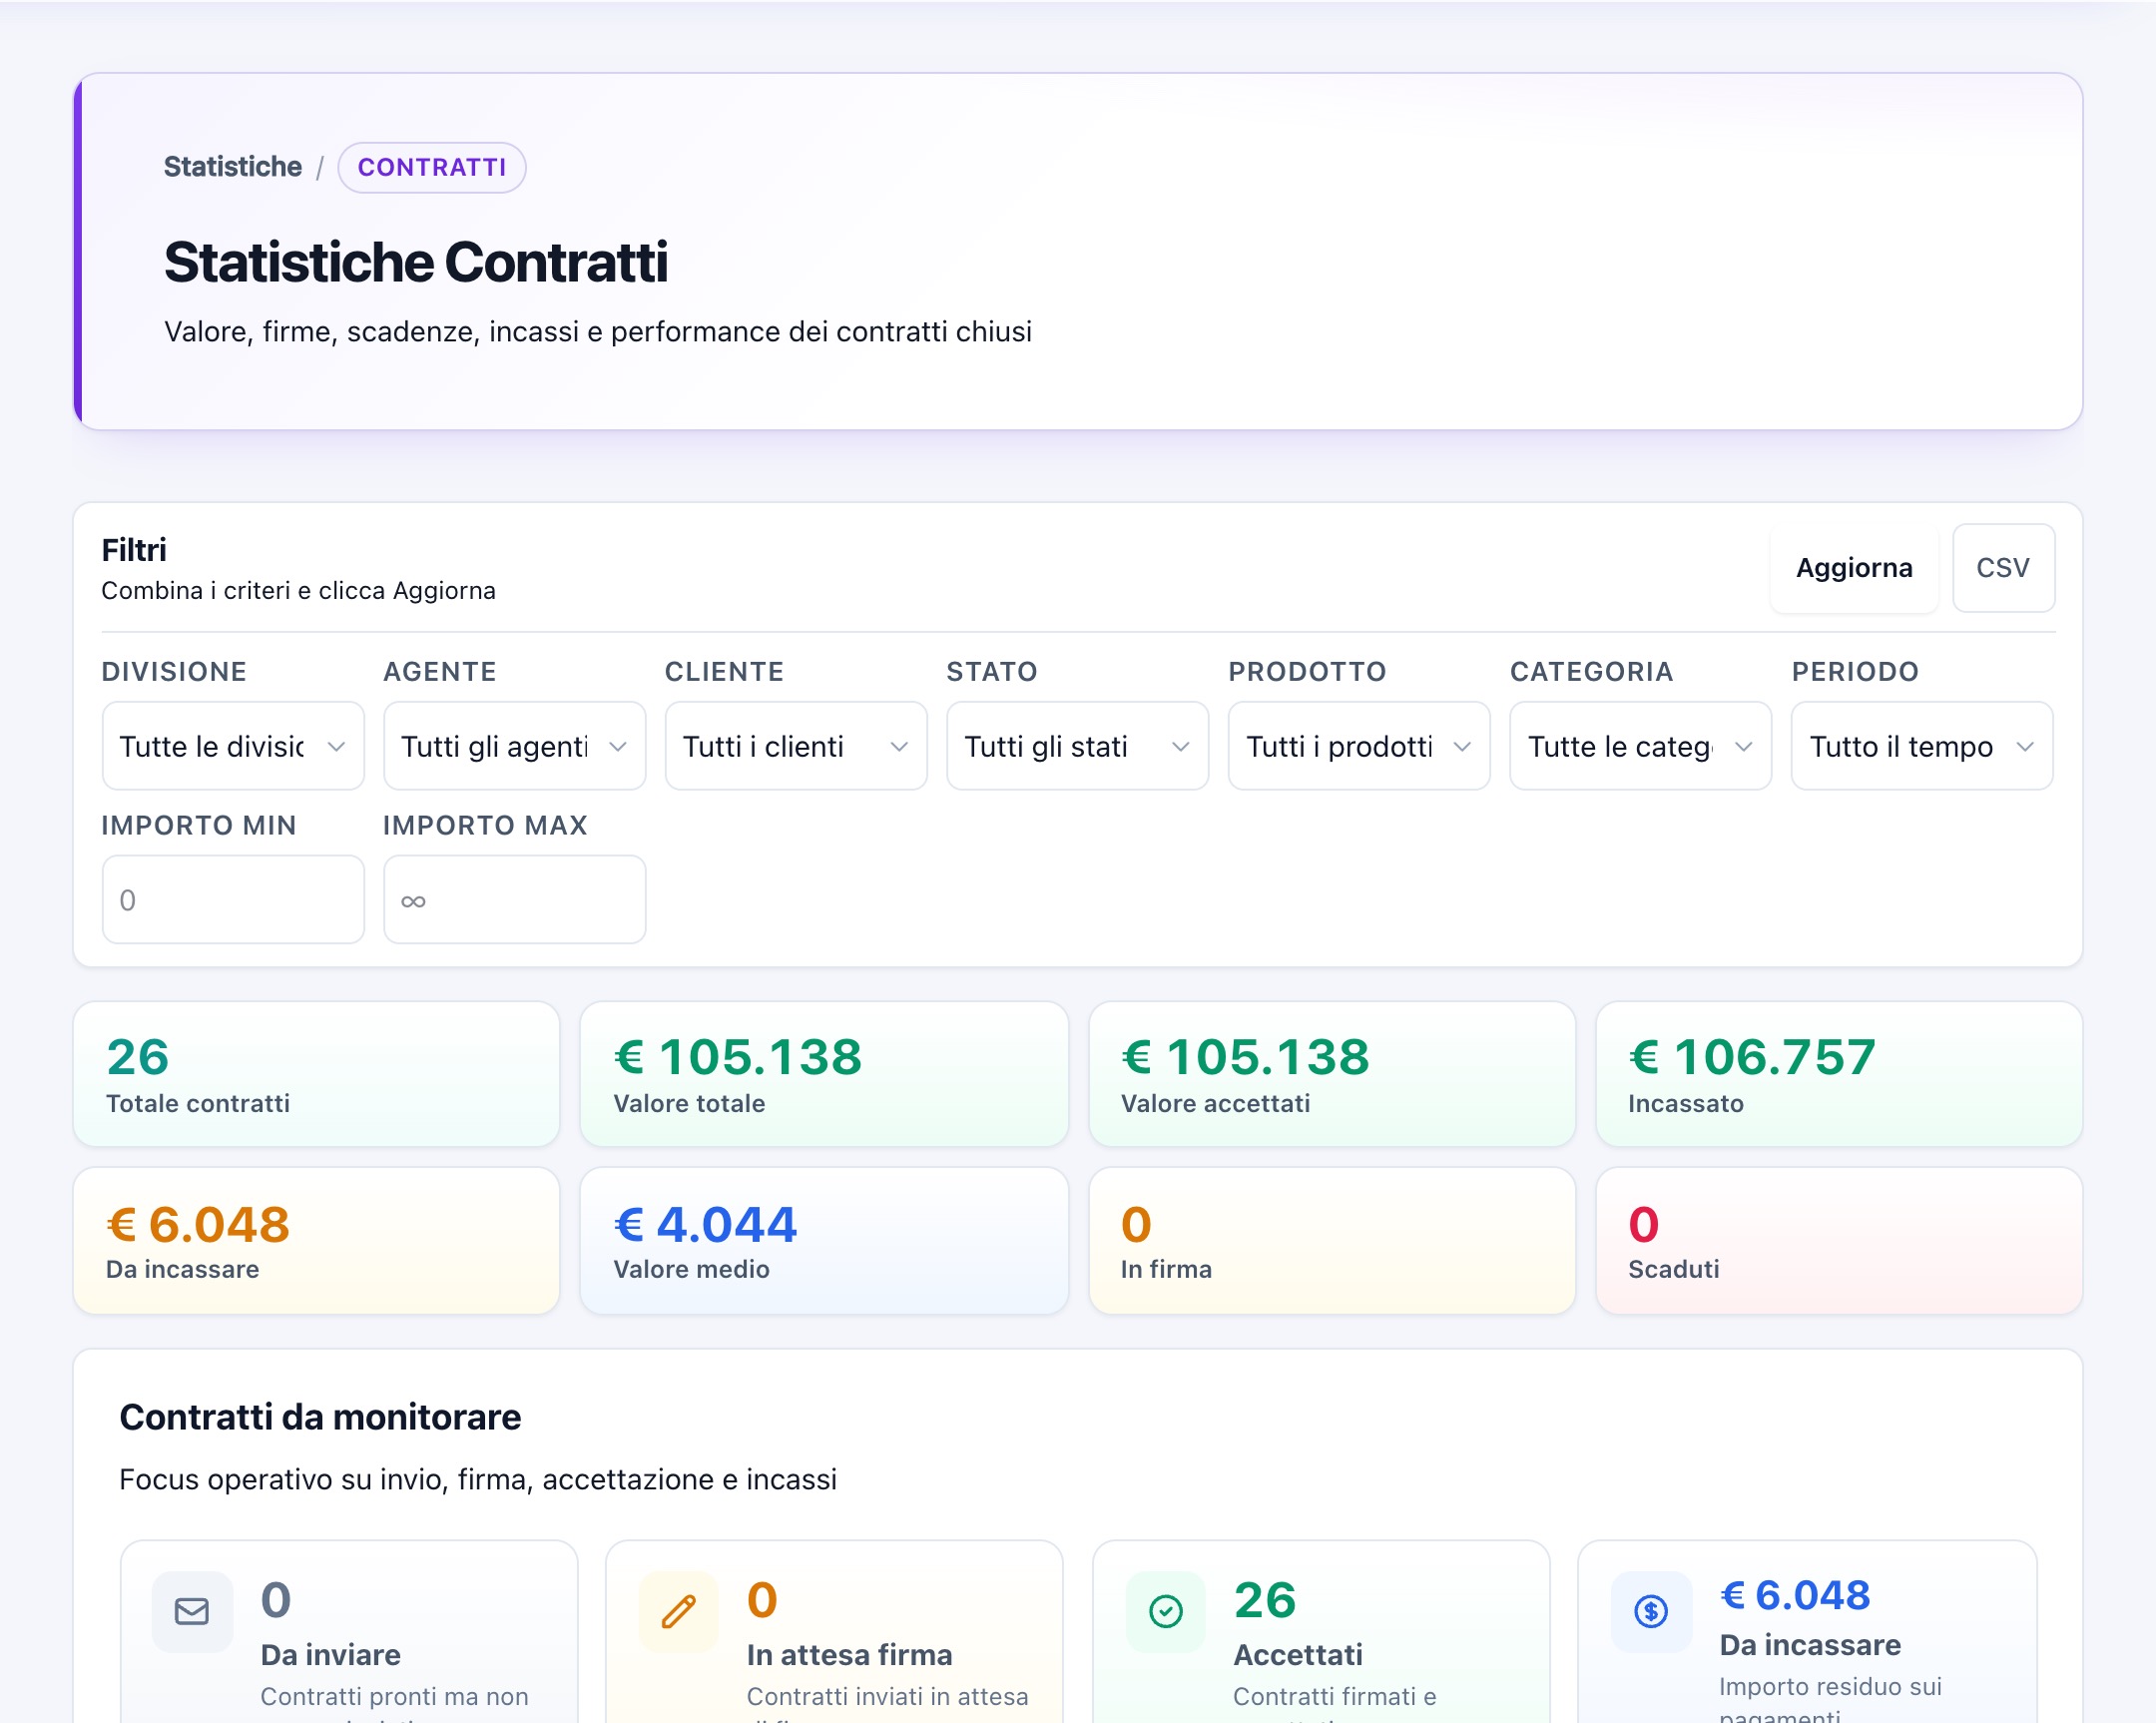Click the CONTRATTI breadcrumb pill
The image size is (2156, 1723).
[x=432, y=167]
